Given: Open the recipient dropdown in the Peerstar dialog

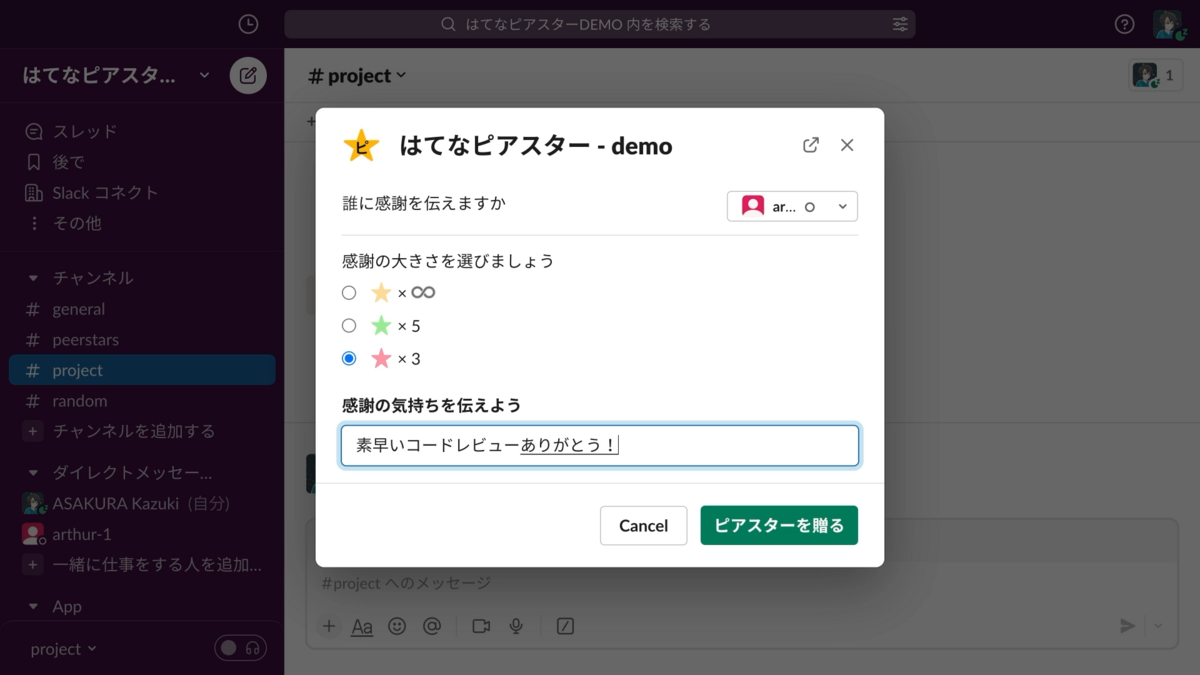Looking at the screenshot, I should click(x=792, y=206).
